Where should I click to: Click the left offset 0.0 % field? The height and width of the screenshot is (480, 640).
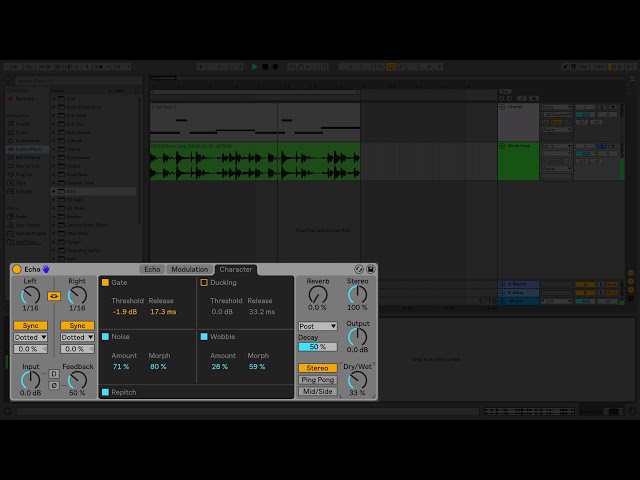tap(31, 349)
